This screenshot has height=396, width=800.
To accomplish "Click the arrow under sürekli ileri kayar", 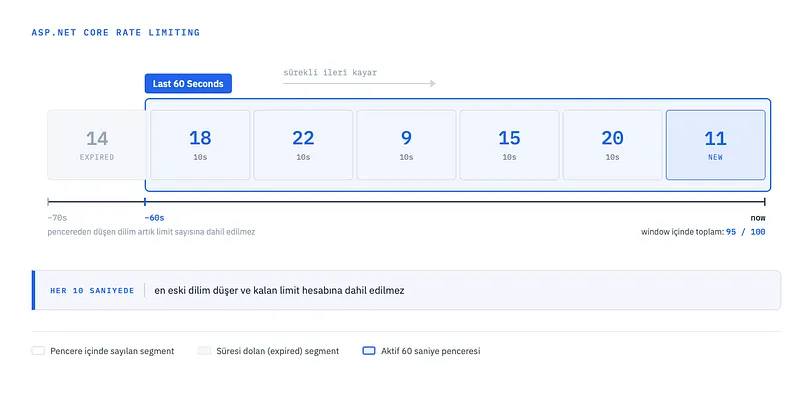I will click(x=359, y=83).
